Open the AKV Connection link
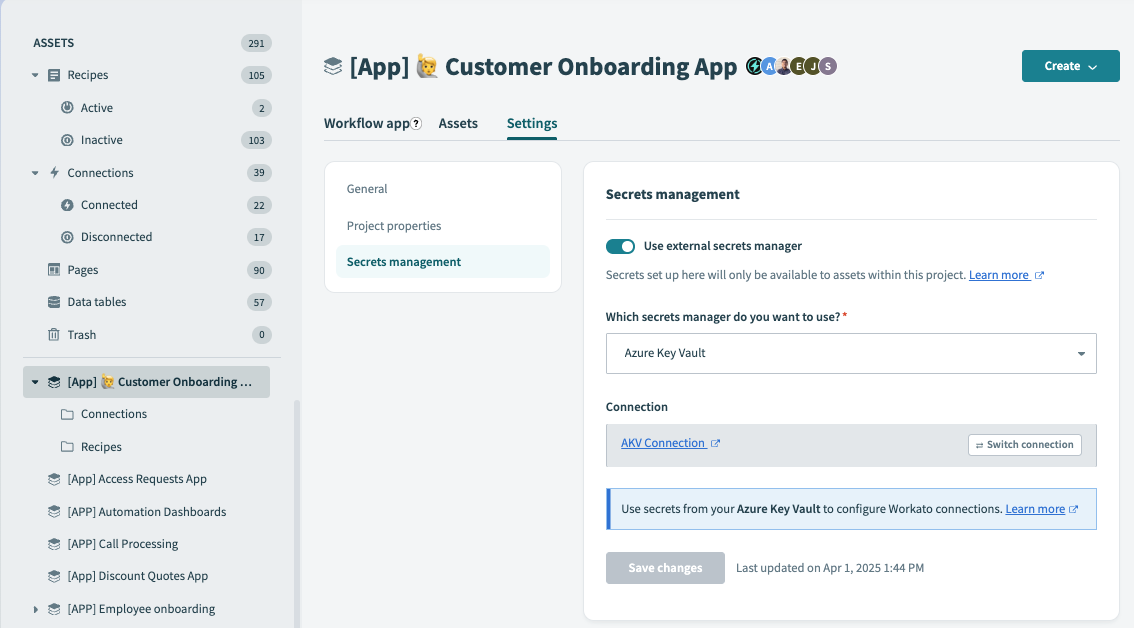Viewport: 1134px width, 628px height. (x=663, y=443)
